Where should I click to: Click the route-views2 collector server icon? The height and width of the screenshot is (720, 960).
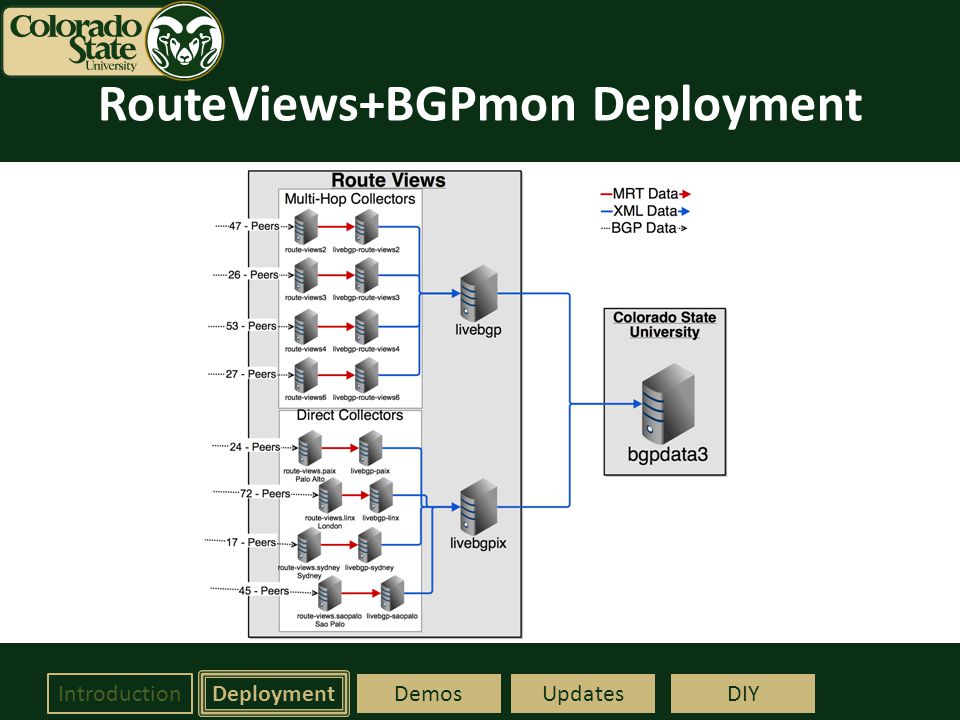coord(306,227)
